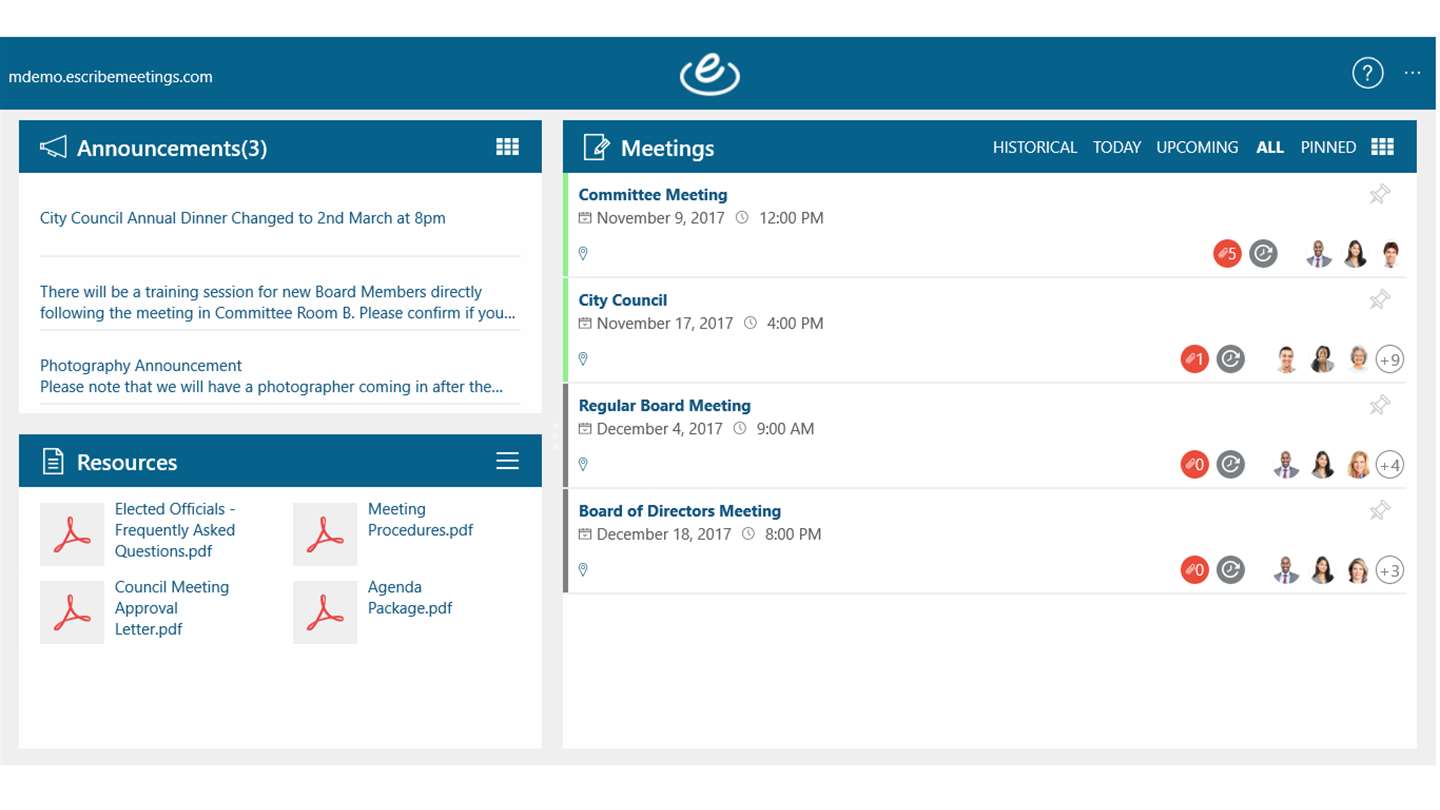Screen dimensions: 1440x810
Task: Click City Council meeting sync icon
Action: [1230, 359]
